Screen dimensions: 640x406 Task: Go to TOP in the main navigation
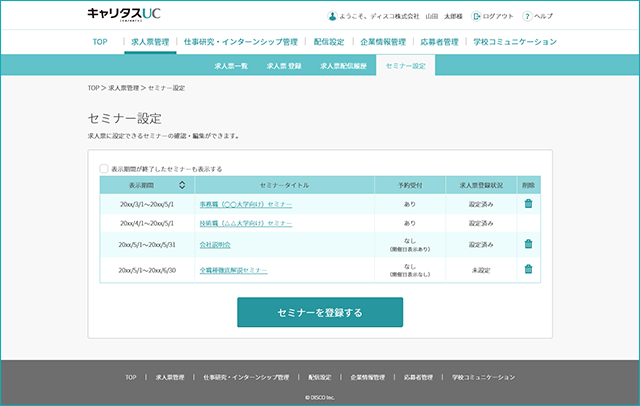100,42
